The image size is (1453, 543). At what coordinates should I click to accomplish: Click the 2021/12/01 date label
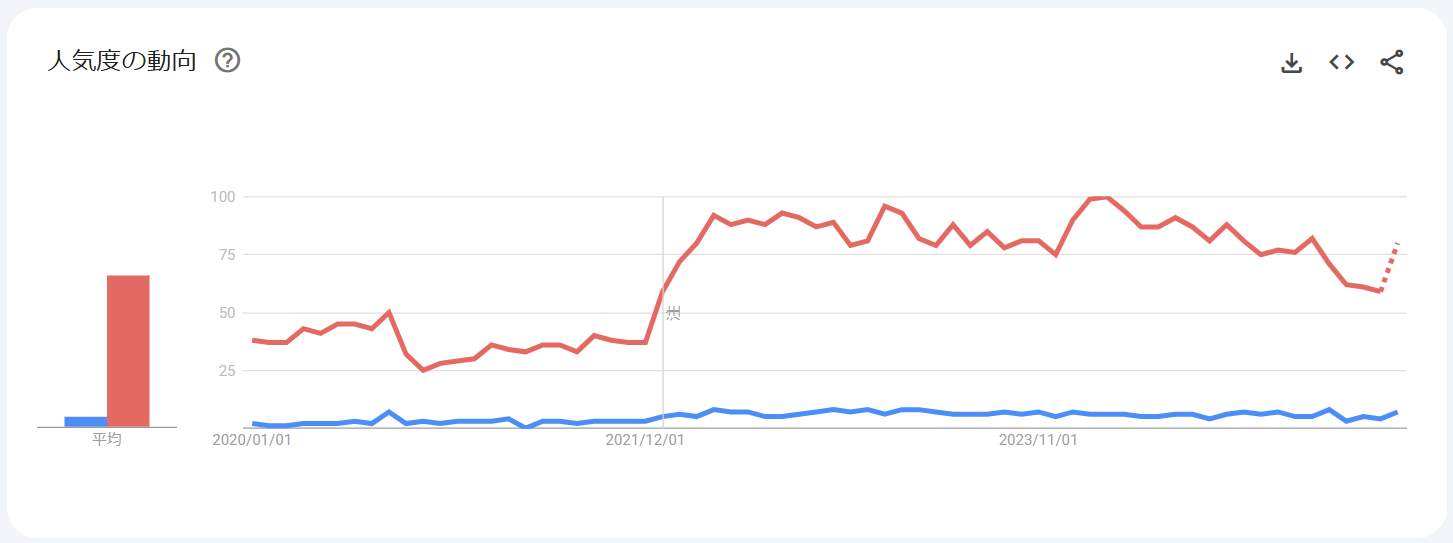tap(645, 440)
